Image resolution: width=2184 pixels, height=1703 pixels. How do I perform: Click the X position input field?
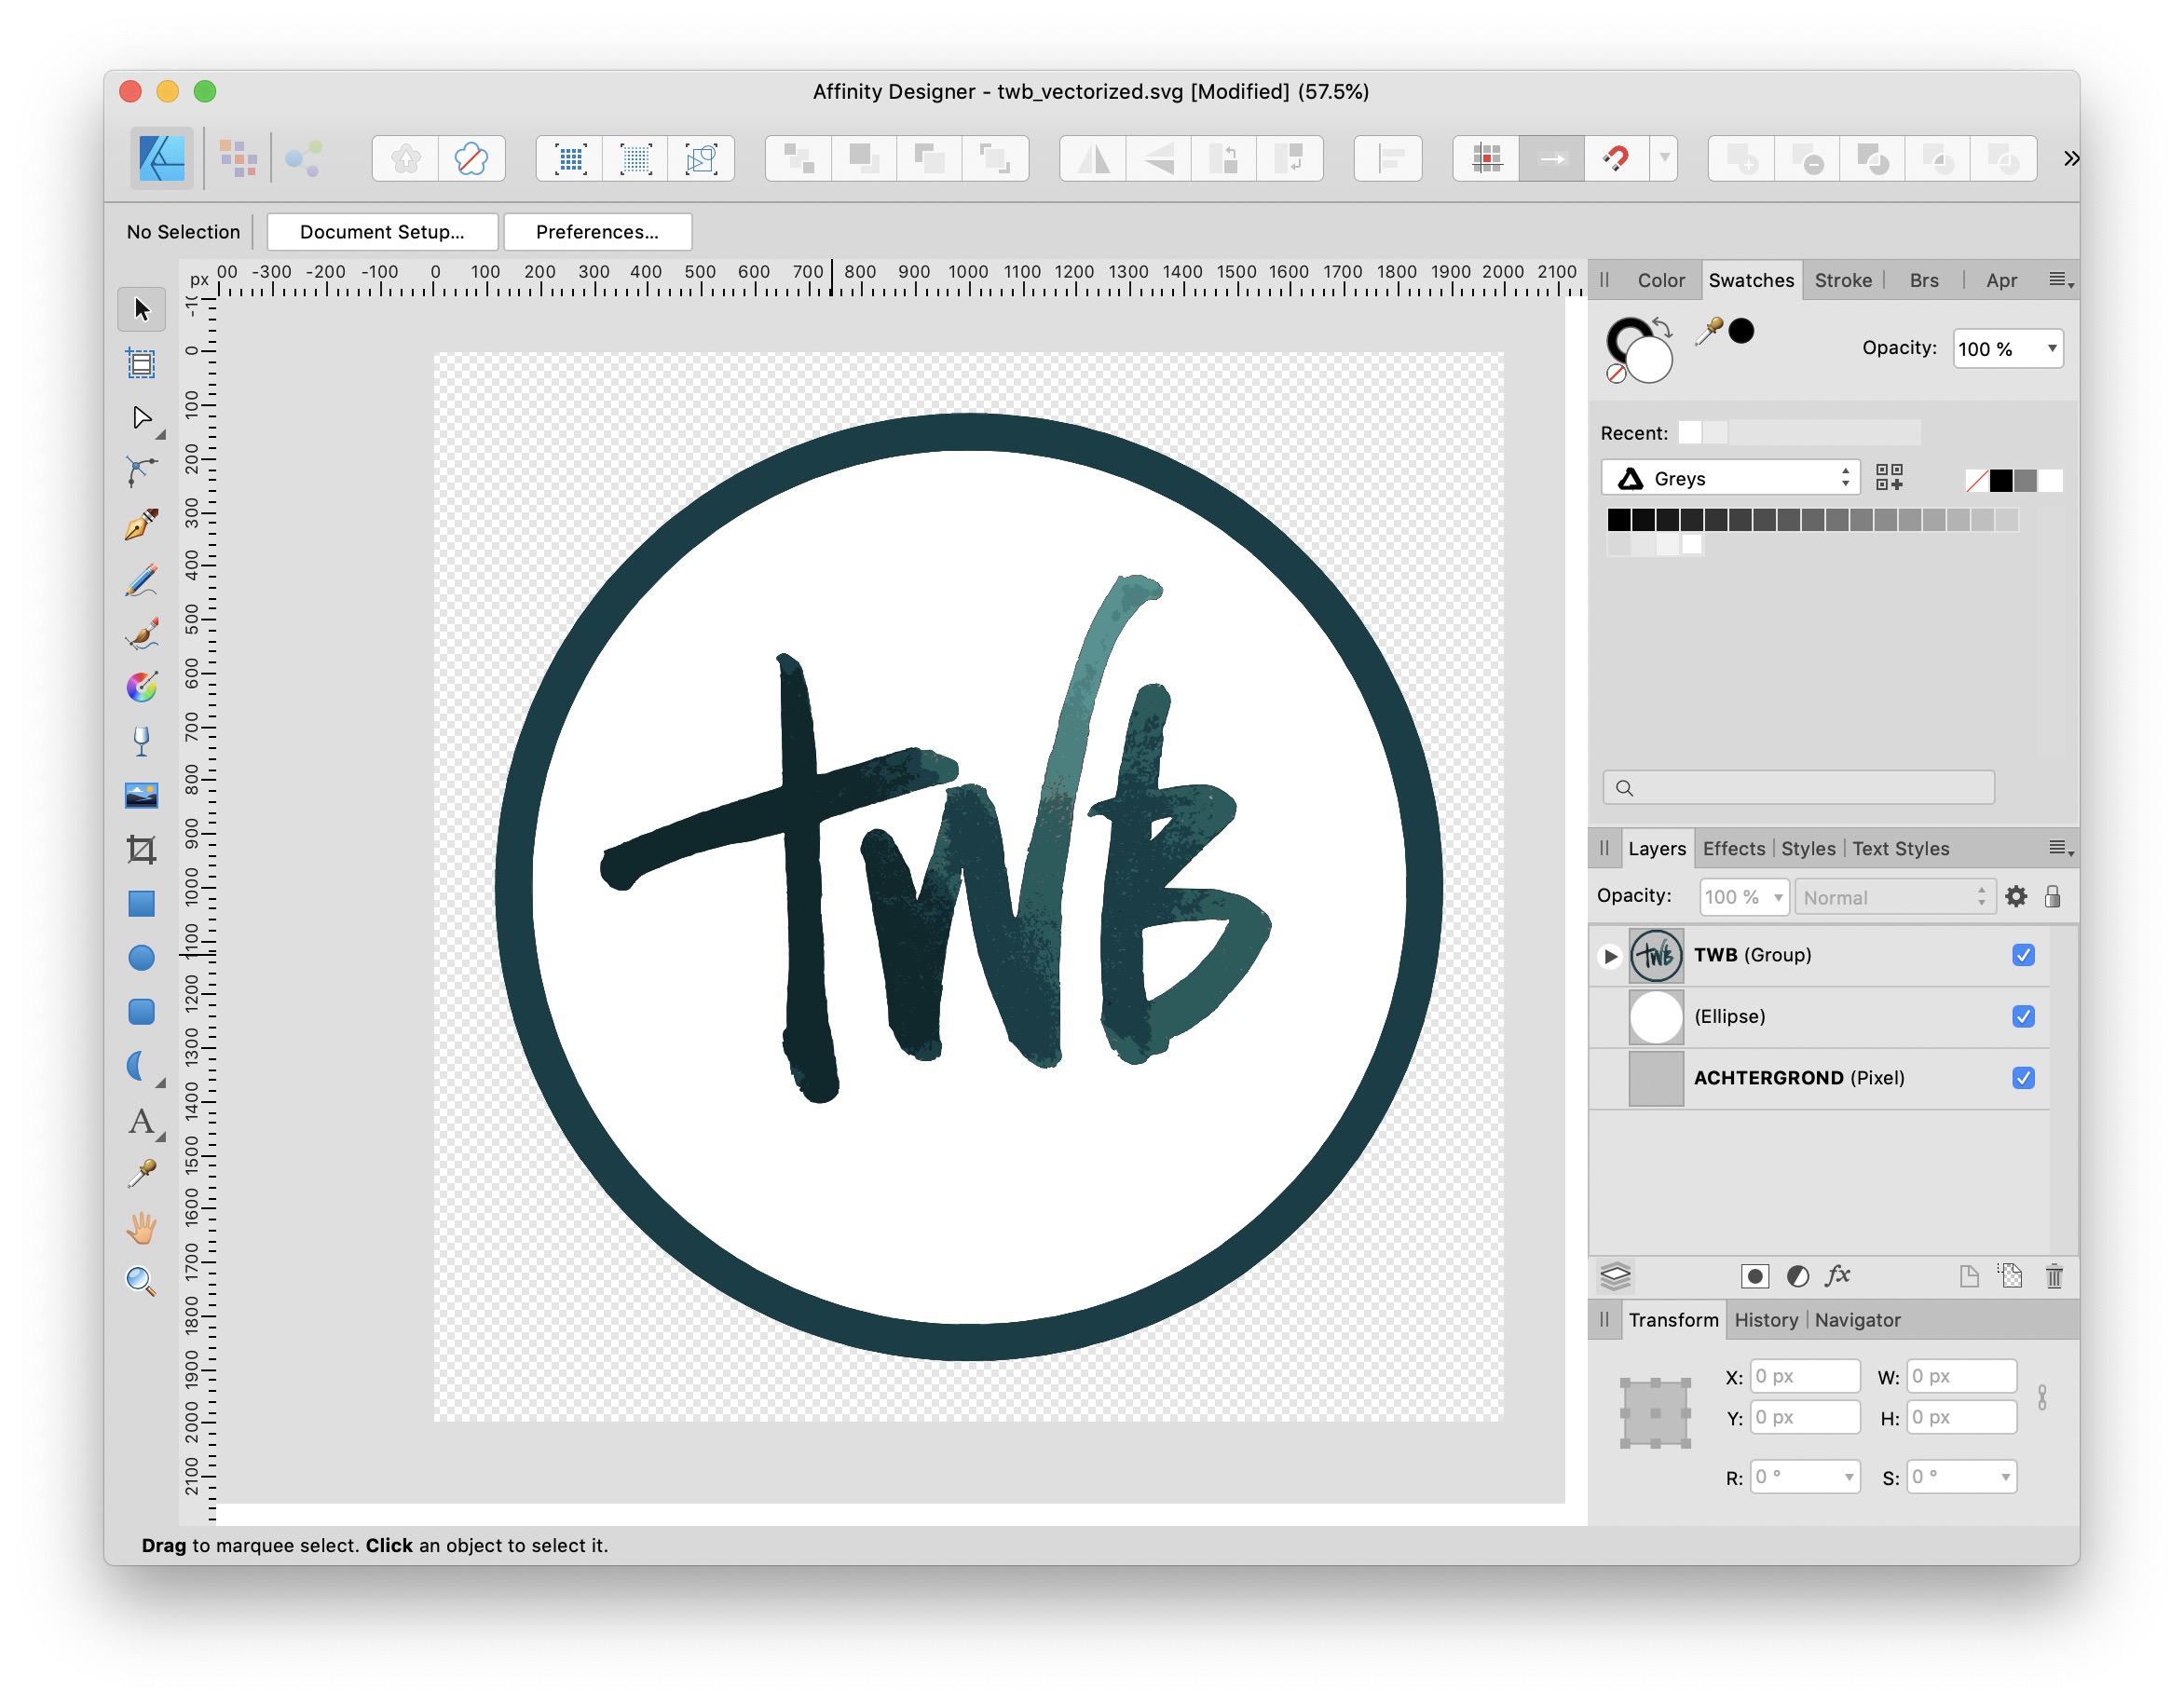(x=1804, y=1376)
